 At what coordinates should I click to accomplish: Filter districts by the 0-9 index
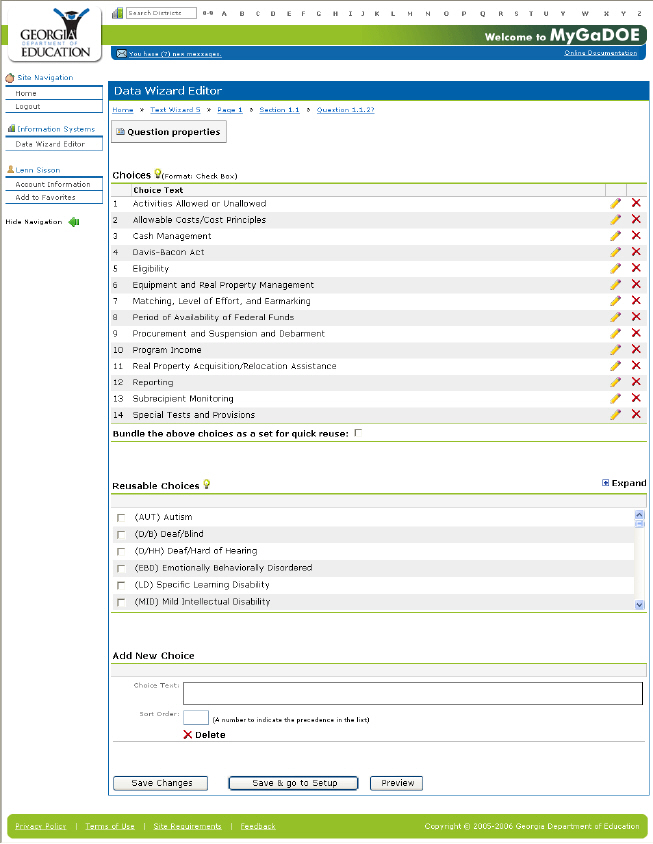click(x=208, y=13)
